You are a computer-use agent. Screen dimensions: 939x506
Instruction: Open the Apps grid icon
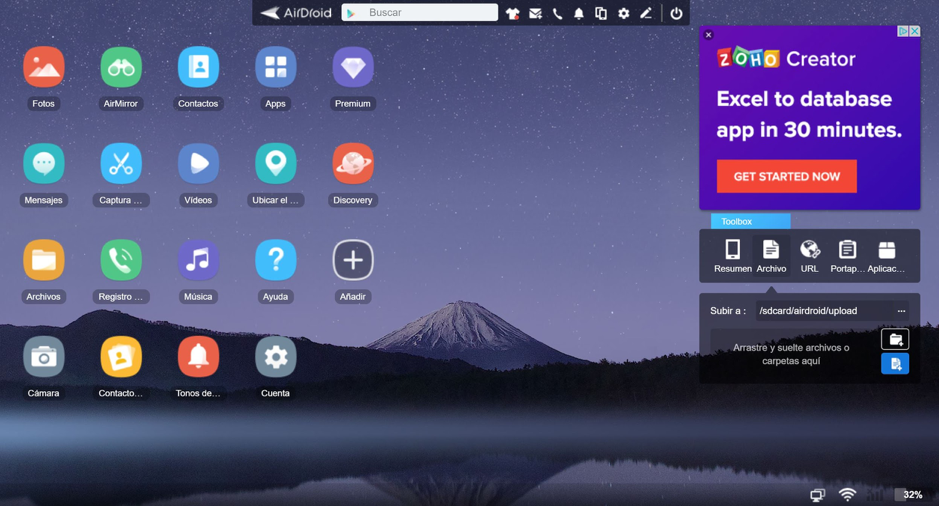coord(275,67)
